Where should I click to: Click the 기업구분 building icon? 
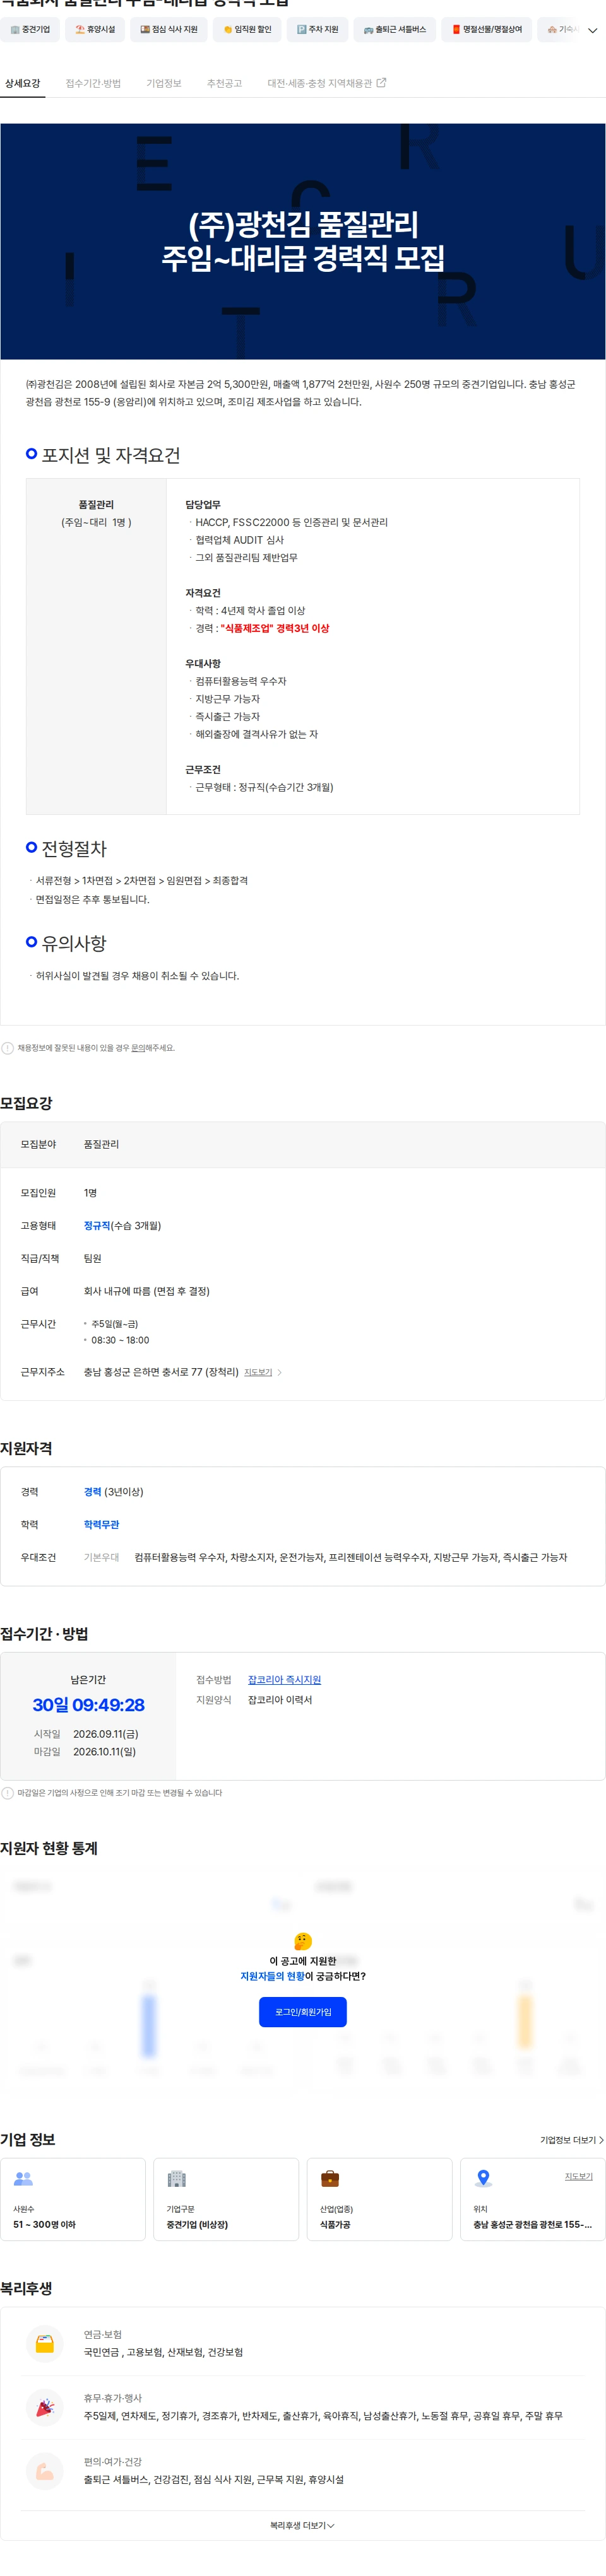pos(177,2178)
